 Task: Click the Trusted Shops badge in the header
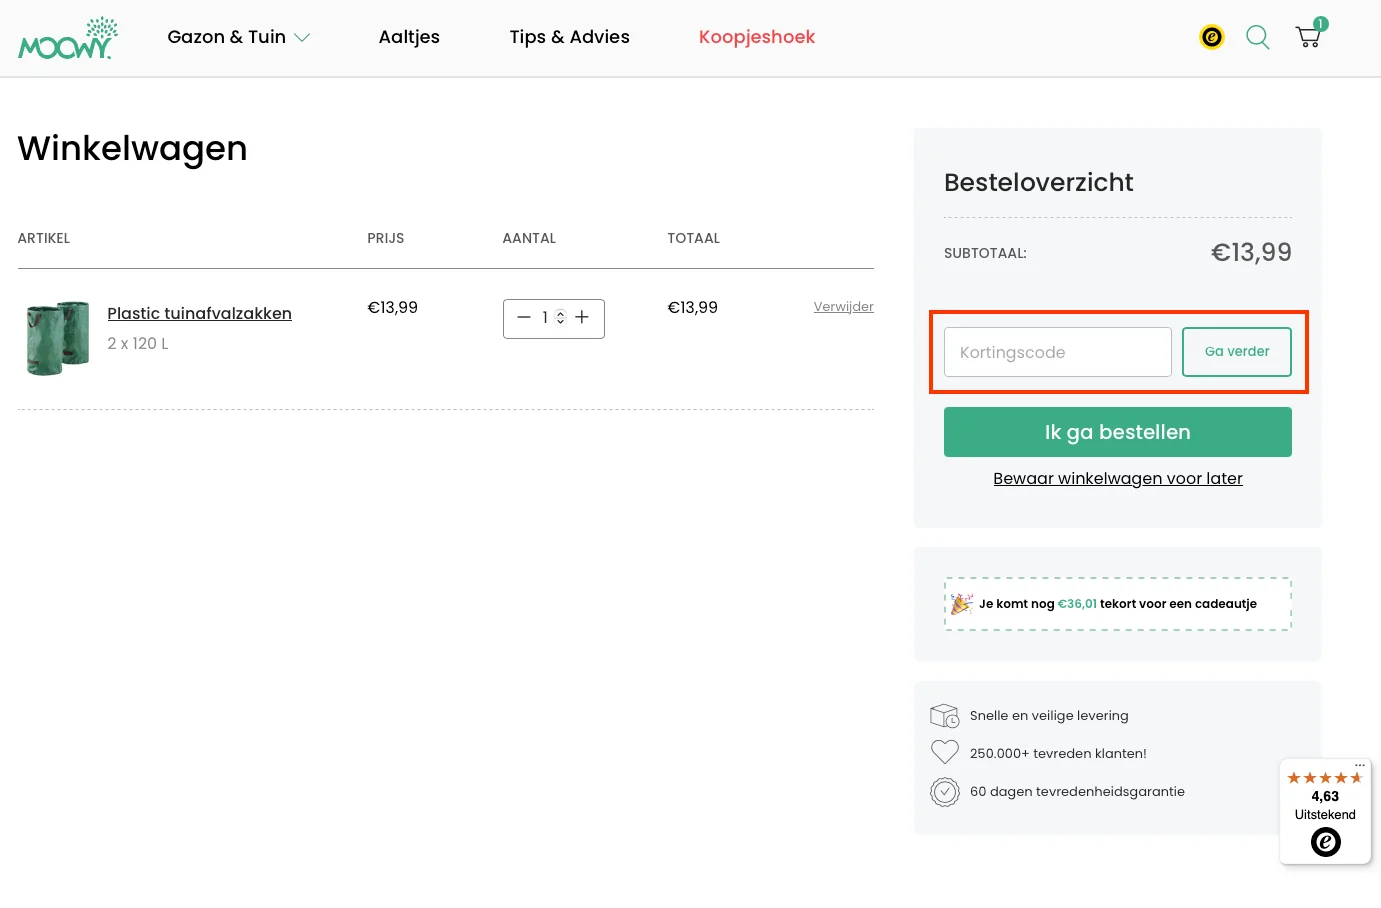(1211, 36)
